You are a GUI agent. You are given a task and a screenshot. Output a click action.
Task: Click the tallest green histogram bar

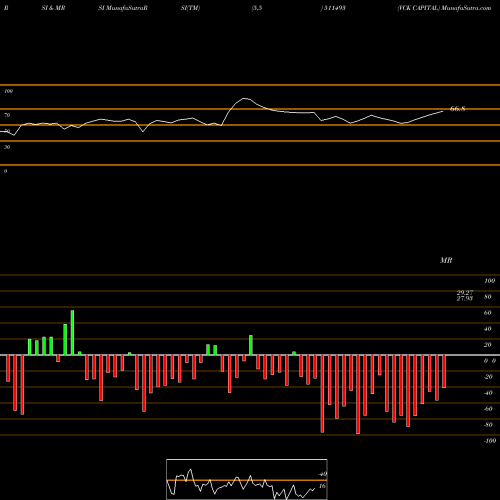(72, 333)
